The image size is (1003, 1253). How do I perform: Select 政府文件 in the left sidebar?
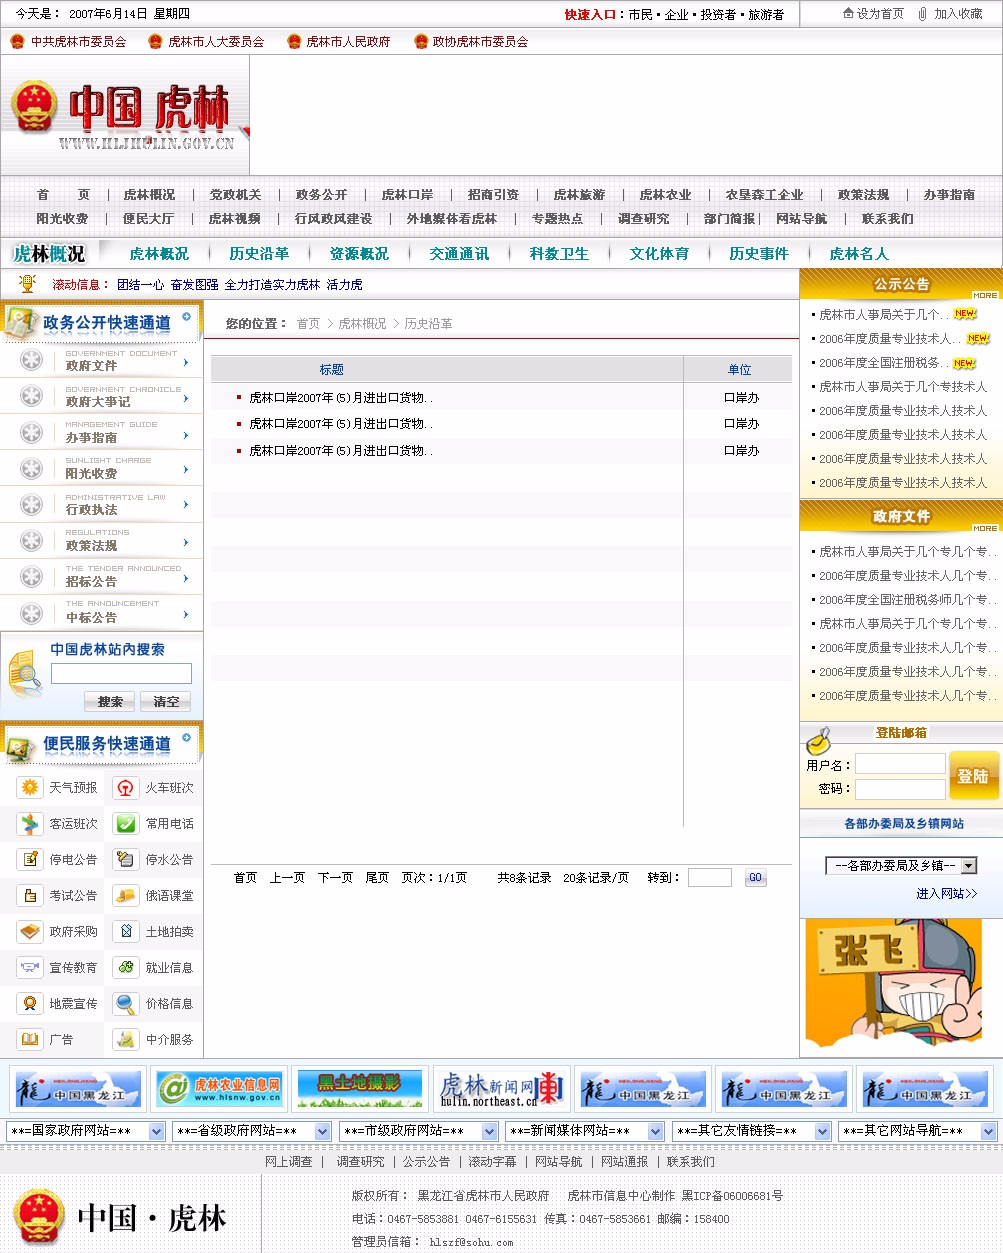coord(92,366)
